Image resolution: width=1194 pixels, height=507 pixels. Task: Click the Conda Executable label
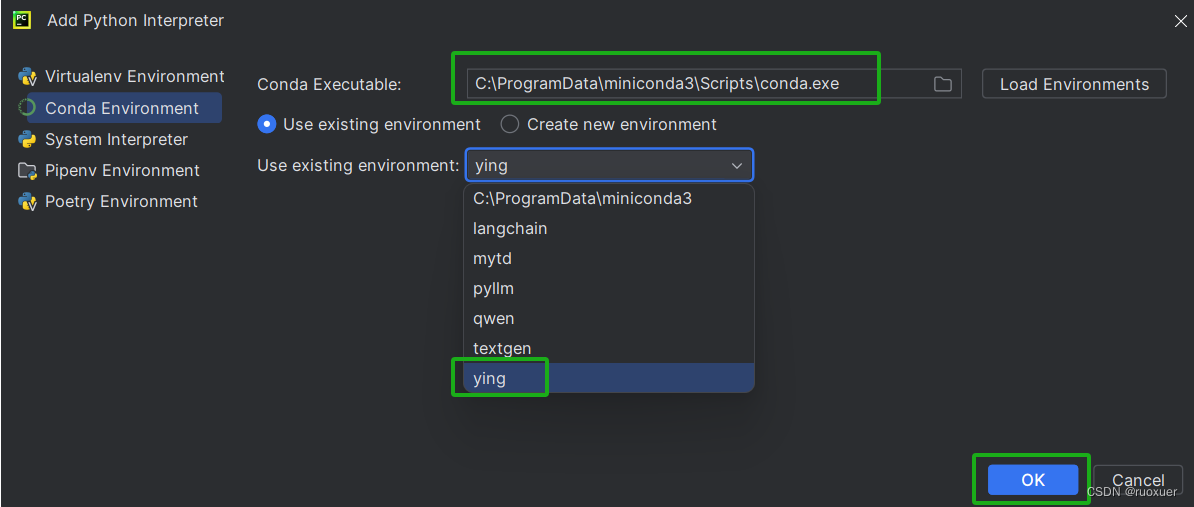click(329, 84)
